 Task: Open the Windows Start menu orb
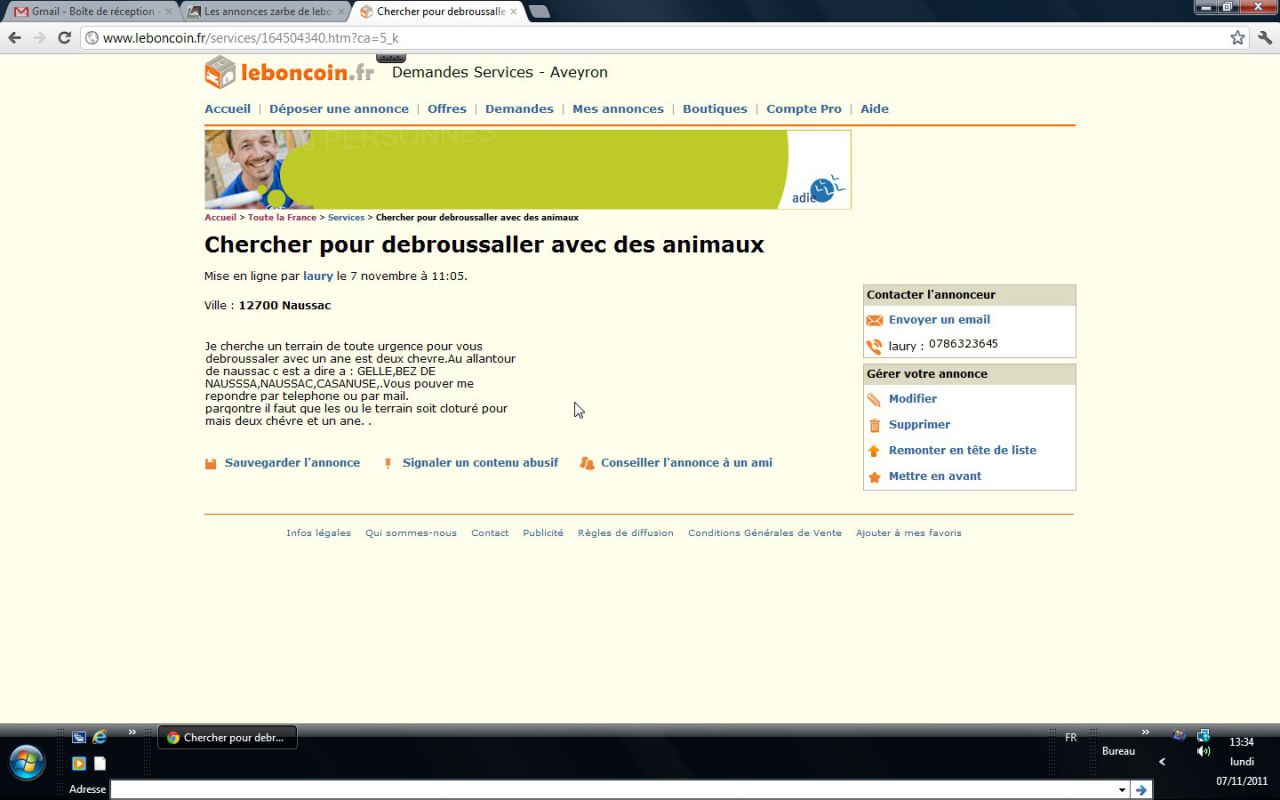point(27,762)
